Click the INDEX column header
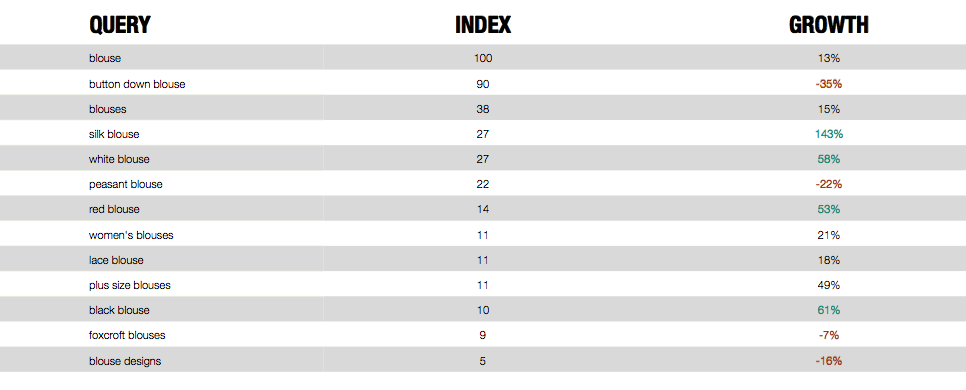This screenshot has width=966, height=390. (x=483, y=25)
